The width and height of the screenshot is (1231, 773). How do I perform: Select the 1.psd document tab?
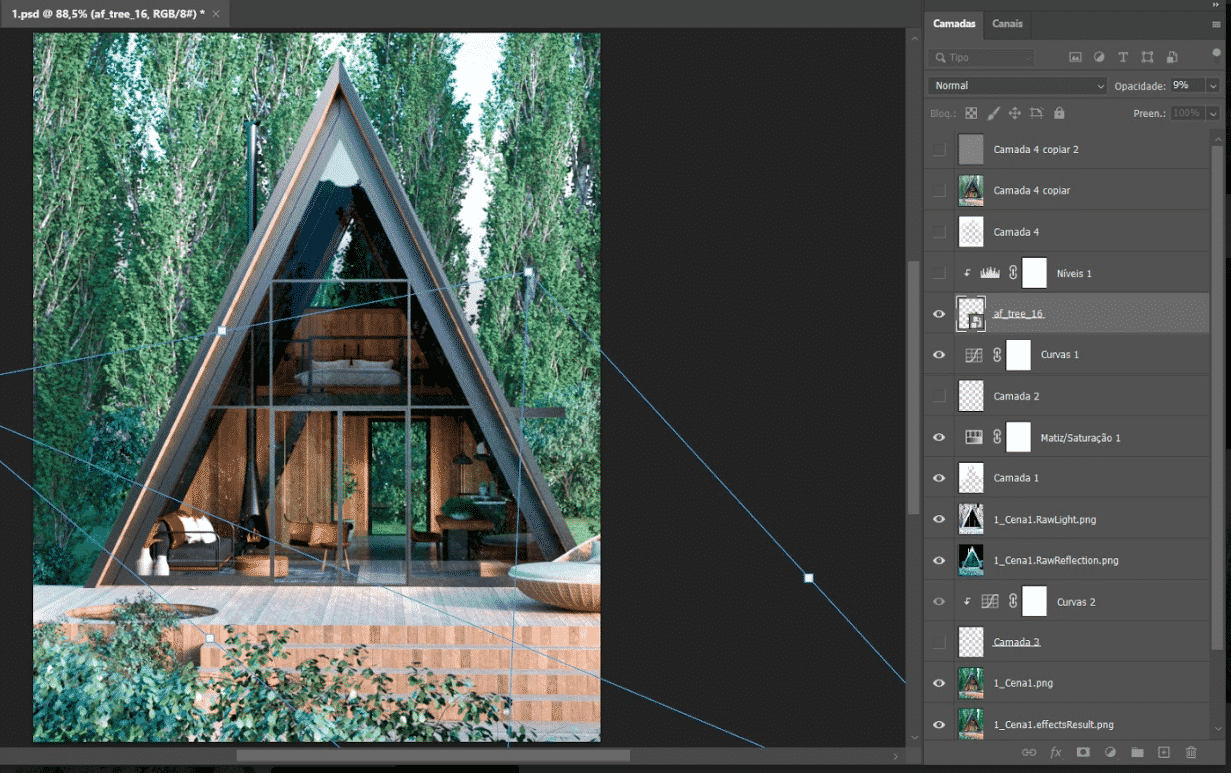(x=107, y=14)
